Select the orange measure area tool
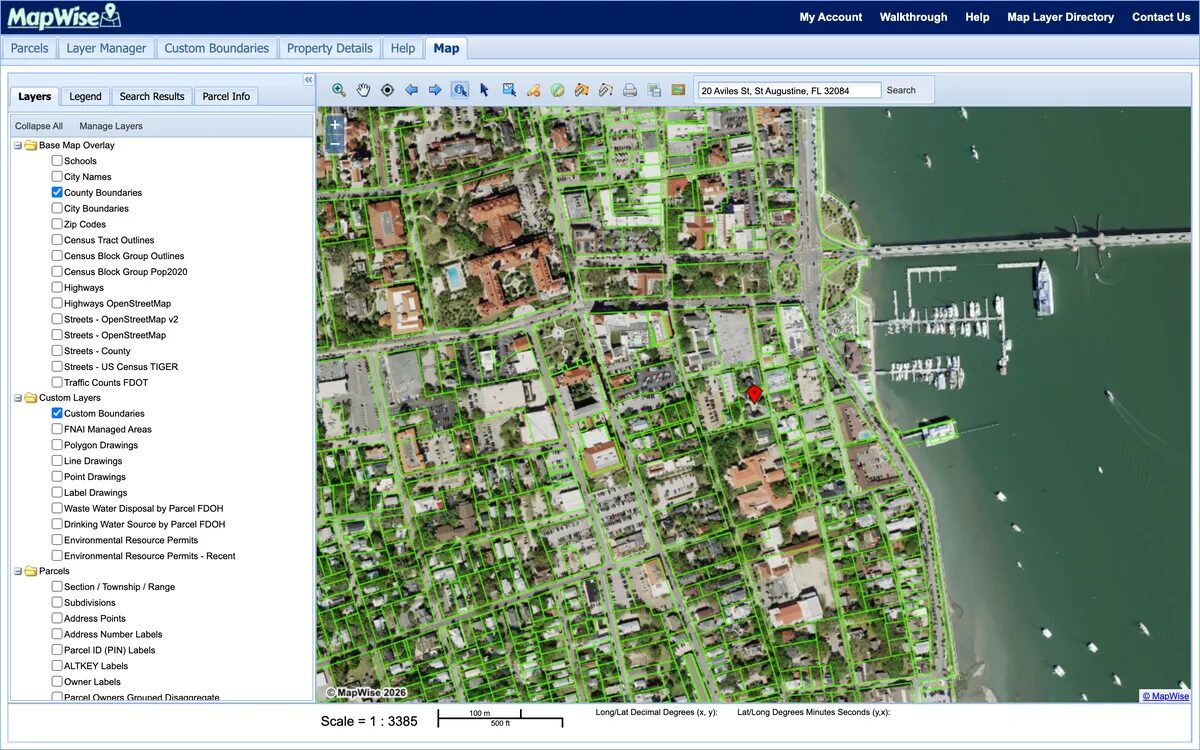Image resolution: width=1200 pixels, height=750 pixels. pyautogui.click(x=581, y=90)
